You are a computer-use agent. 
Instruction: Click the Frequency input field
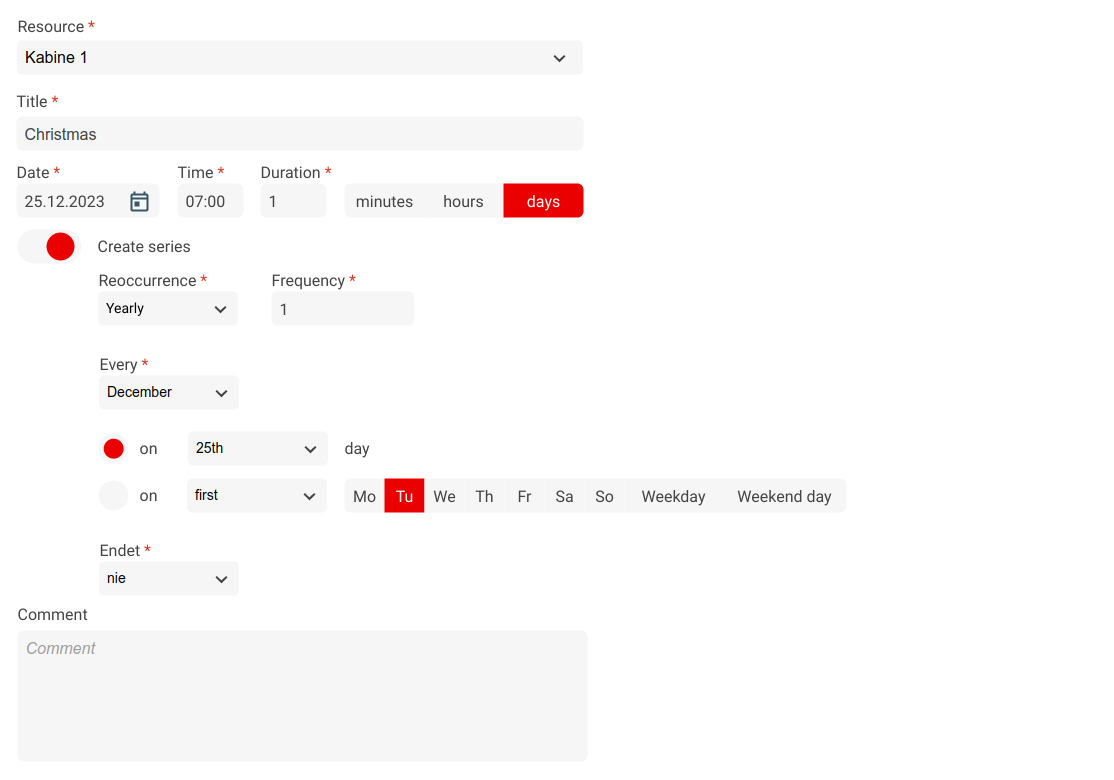pos(342,310)
